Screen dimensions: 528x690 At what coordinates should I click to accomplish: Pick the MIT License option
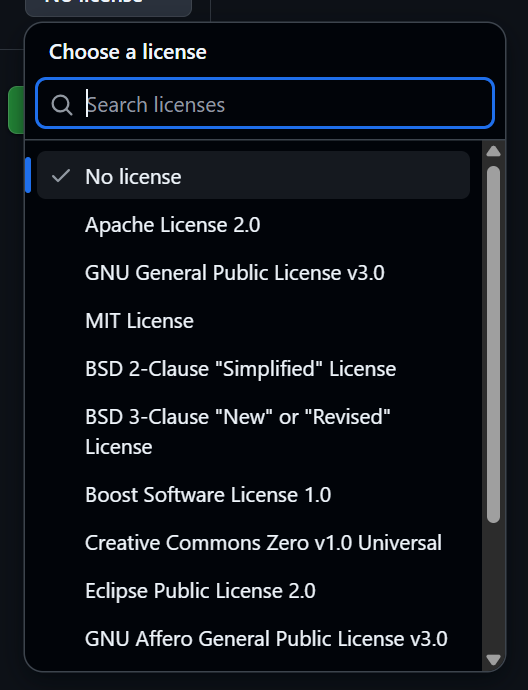(253, 321)
